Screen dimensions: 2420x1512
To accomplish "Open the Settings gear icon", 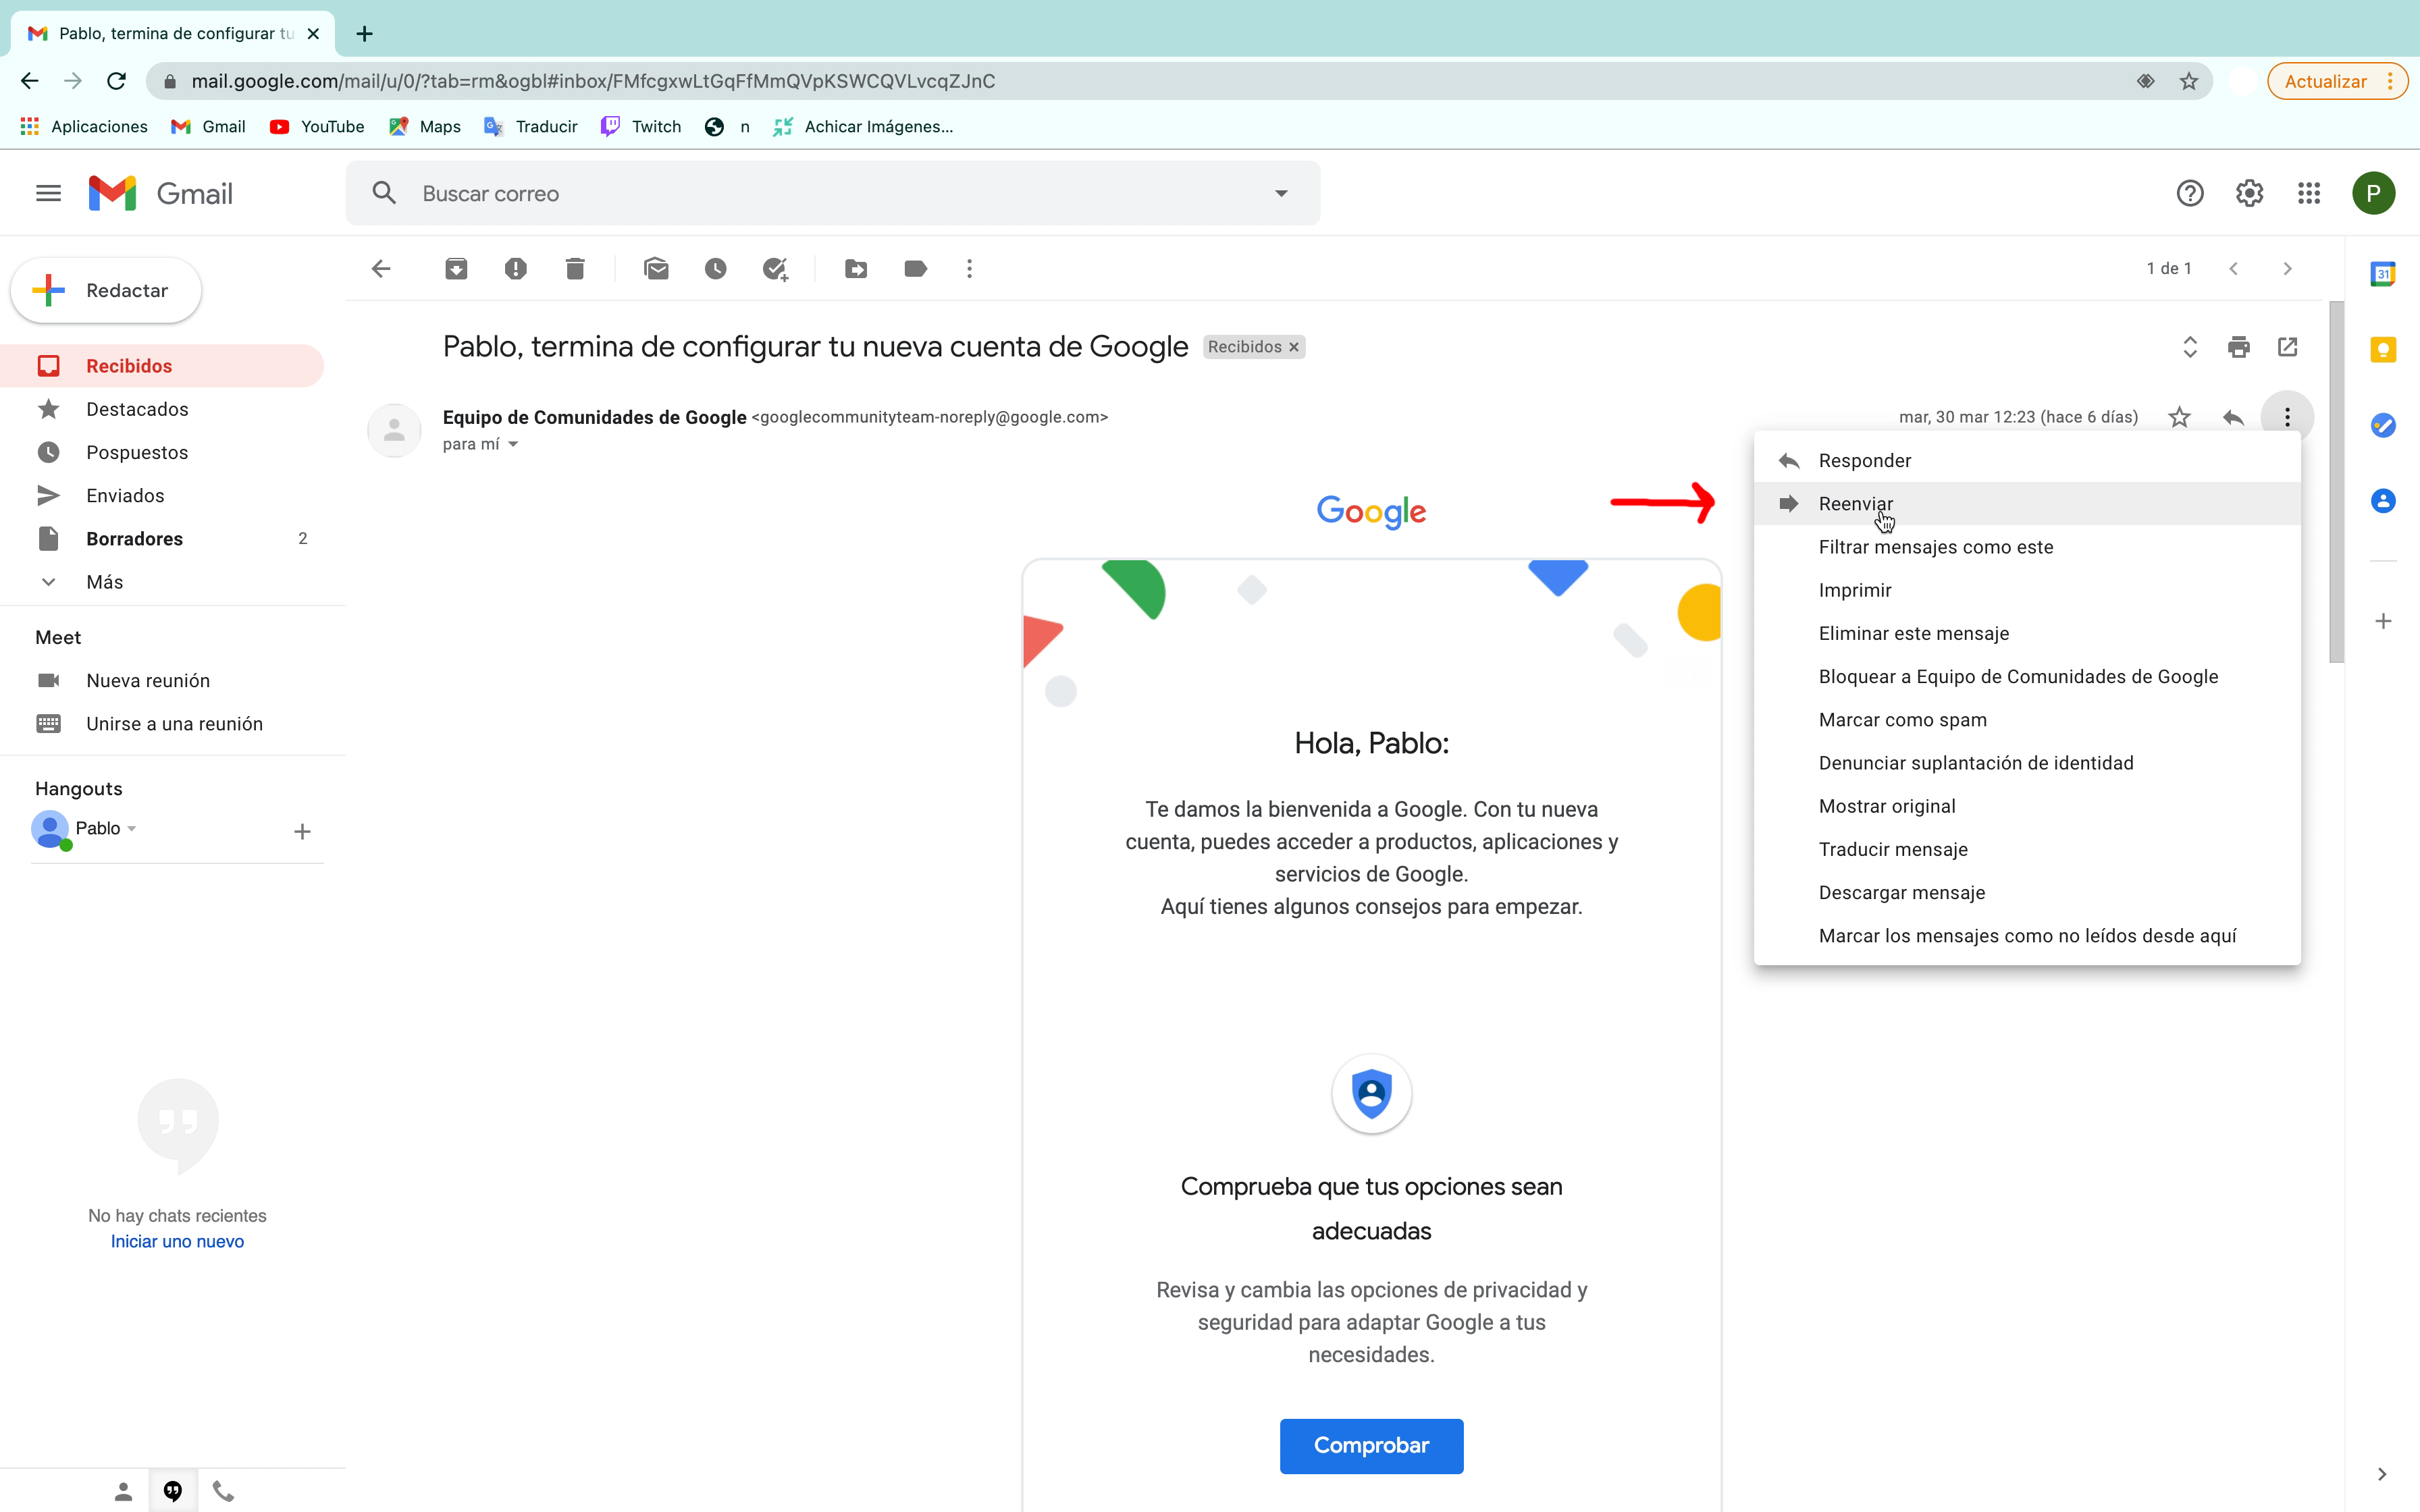I will [2249, 193].
